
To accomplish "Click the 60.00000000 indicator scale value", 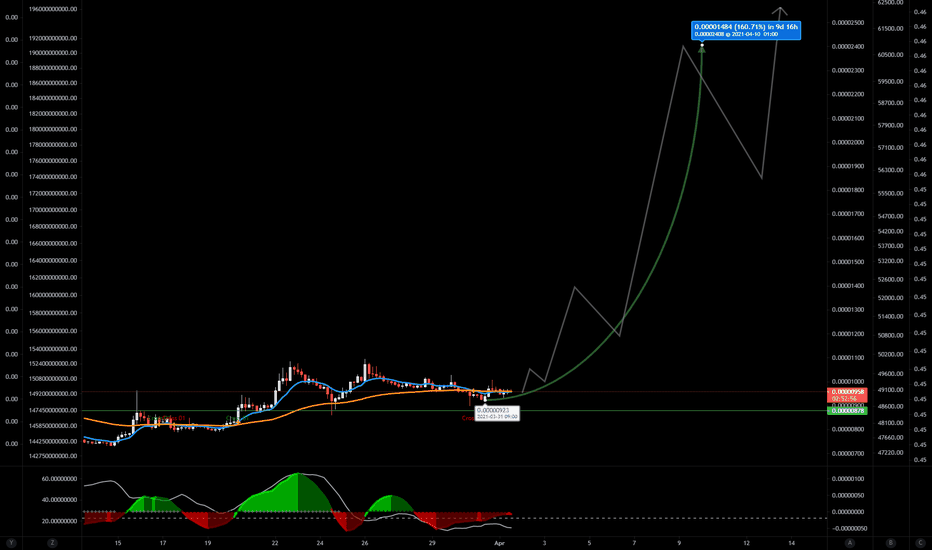I will (x=59, y=479).
